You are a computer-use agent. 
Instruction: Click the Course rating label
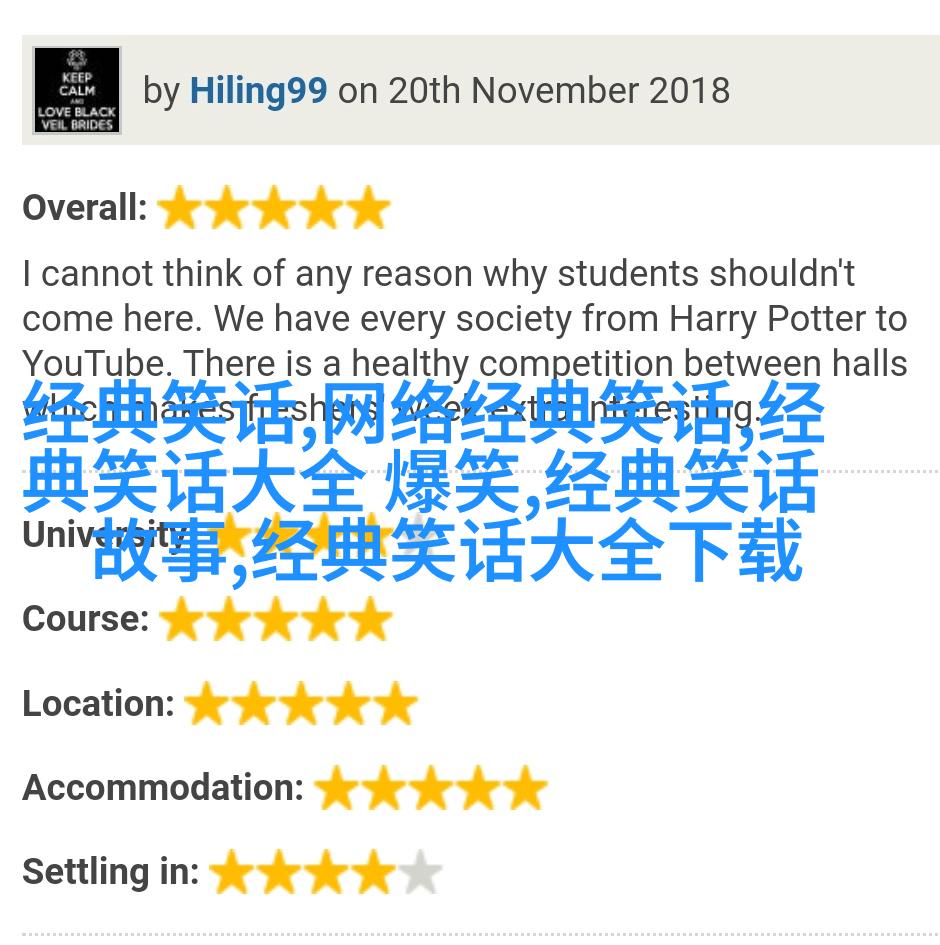(86, 618)
